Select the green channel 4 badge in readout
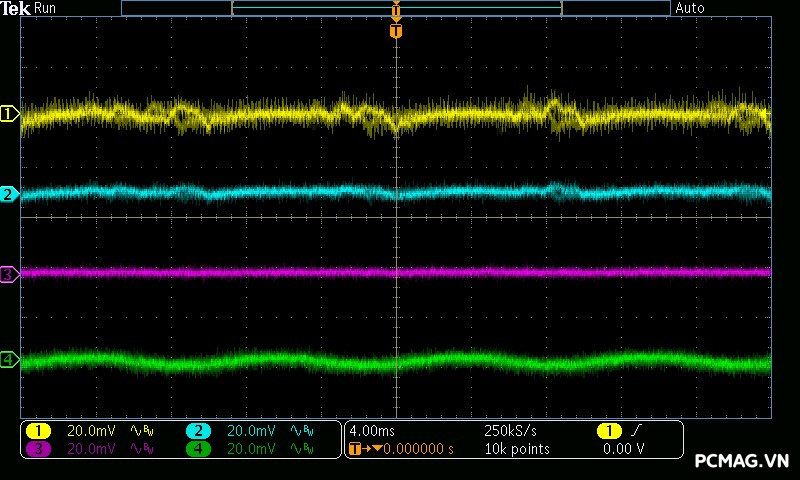Viewport: 800px width, 480px height. pyautogui.click(x=198, y=449)
